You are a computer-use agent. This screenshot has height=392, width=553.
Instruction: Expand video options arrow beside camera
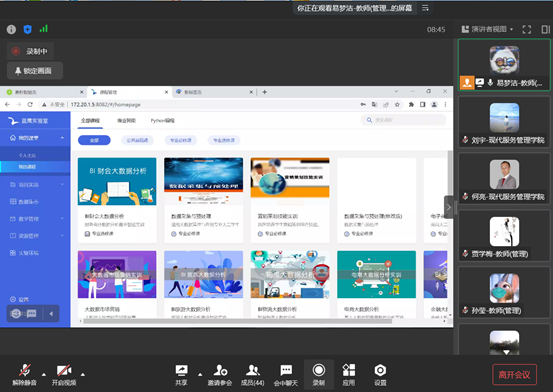(x=83, y=374)
